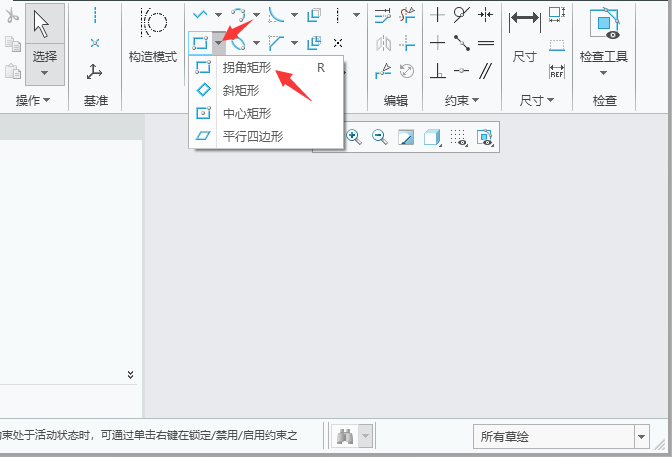
Task: Click the Perimeter dimension icon
Action: (557, 15)
